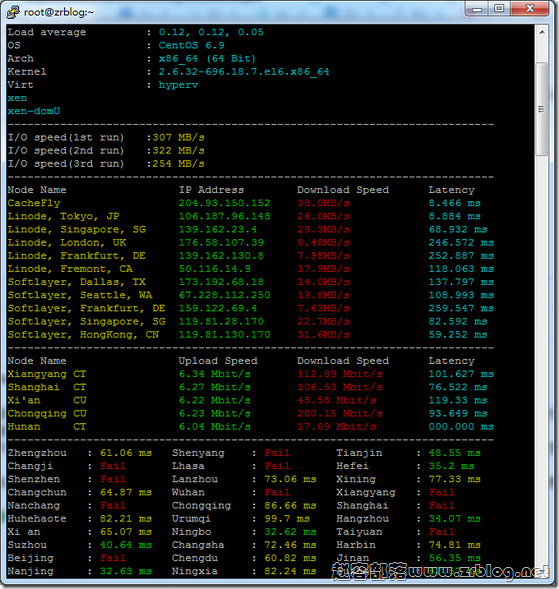The height and width of the screenshot is (589, 559).
Task: Click the kernel version string
Action: tap(244, 72)
